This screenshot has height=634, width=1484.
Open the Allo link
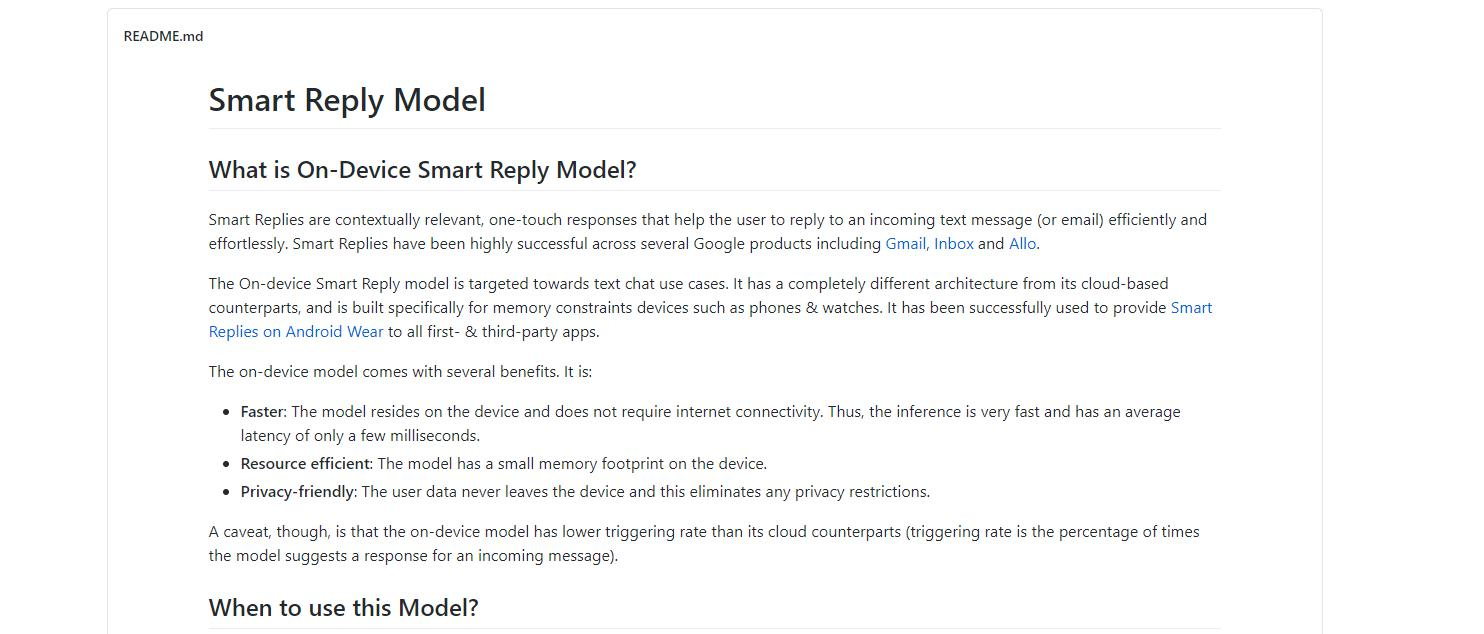(x=1022, y=244)
